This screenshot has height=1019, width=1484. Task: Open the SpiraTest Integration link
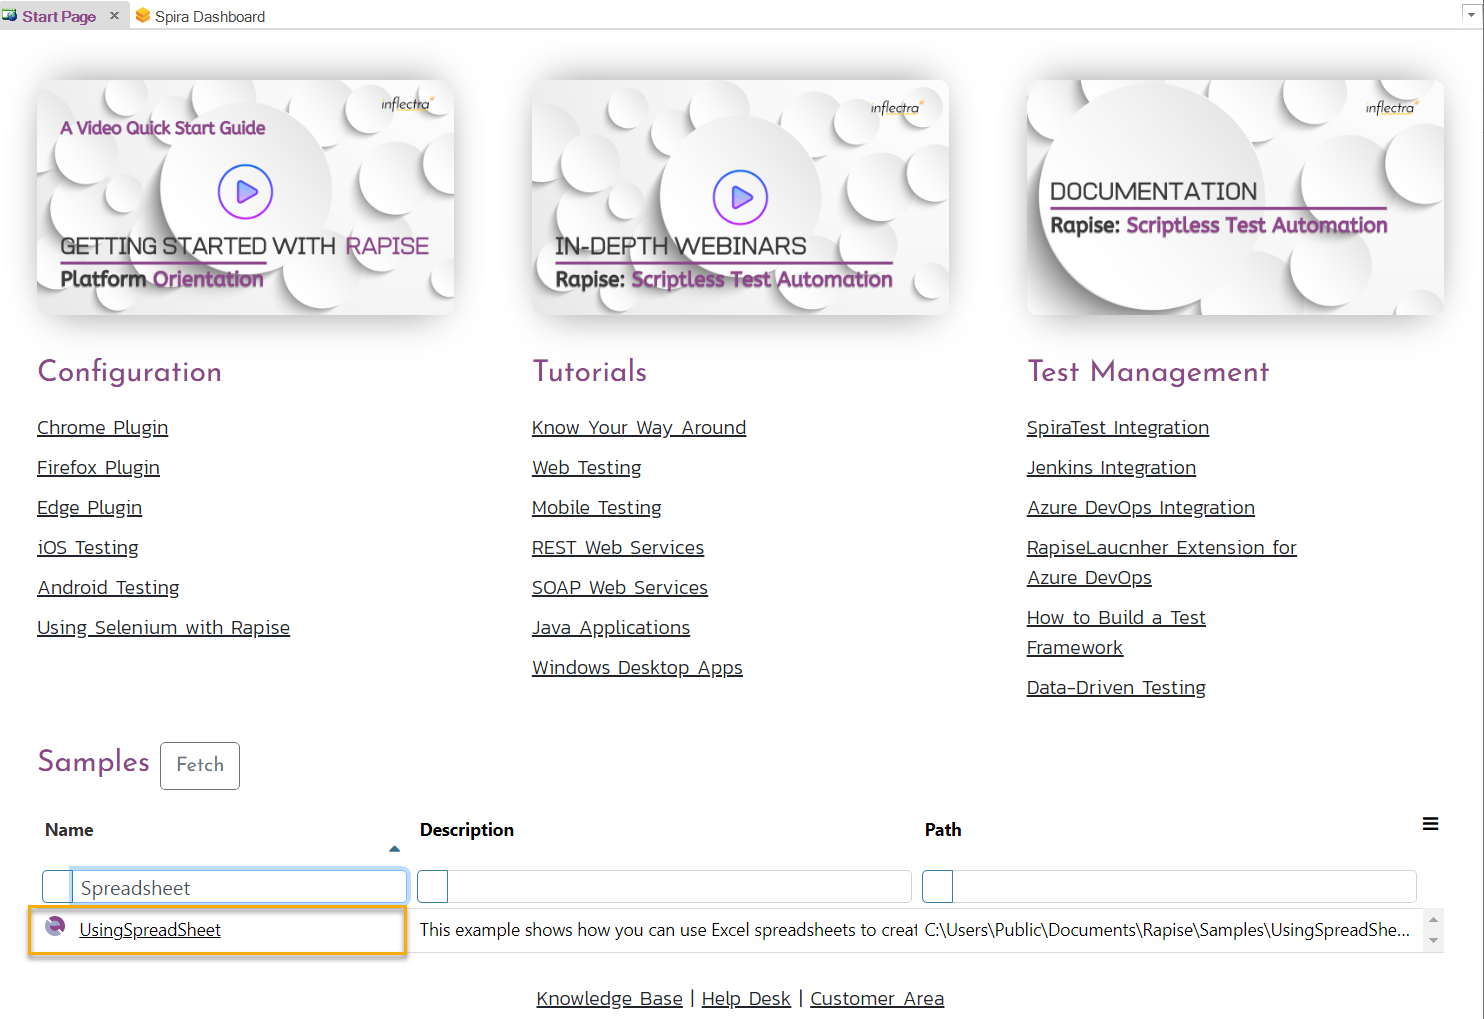tap(1118, 428)
